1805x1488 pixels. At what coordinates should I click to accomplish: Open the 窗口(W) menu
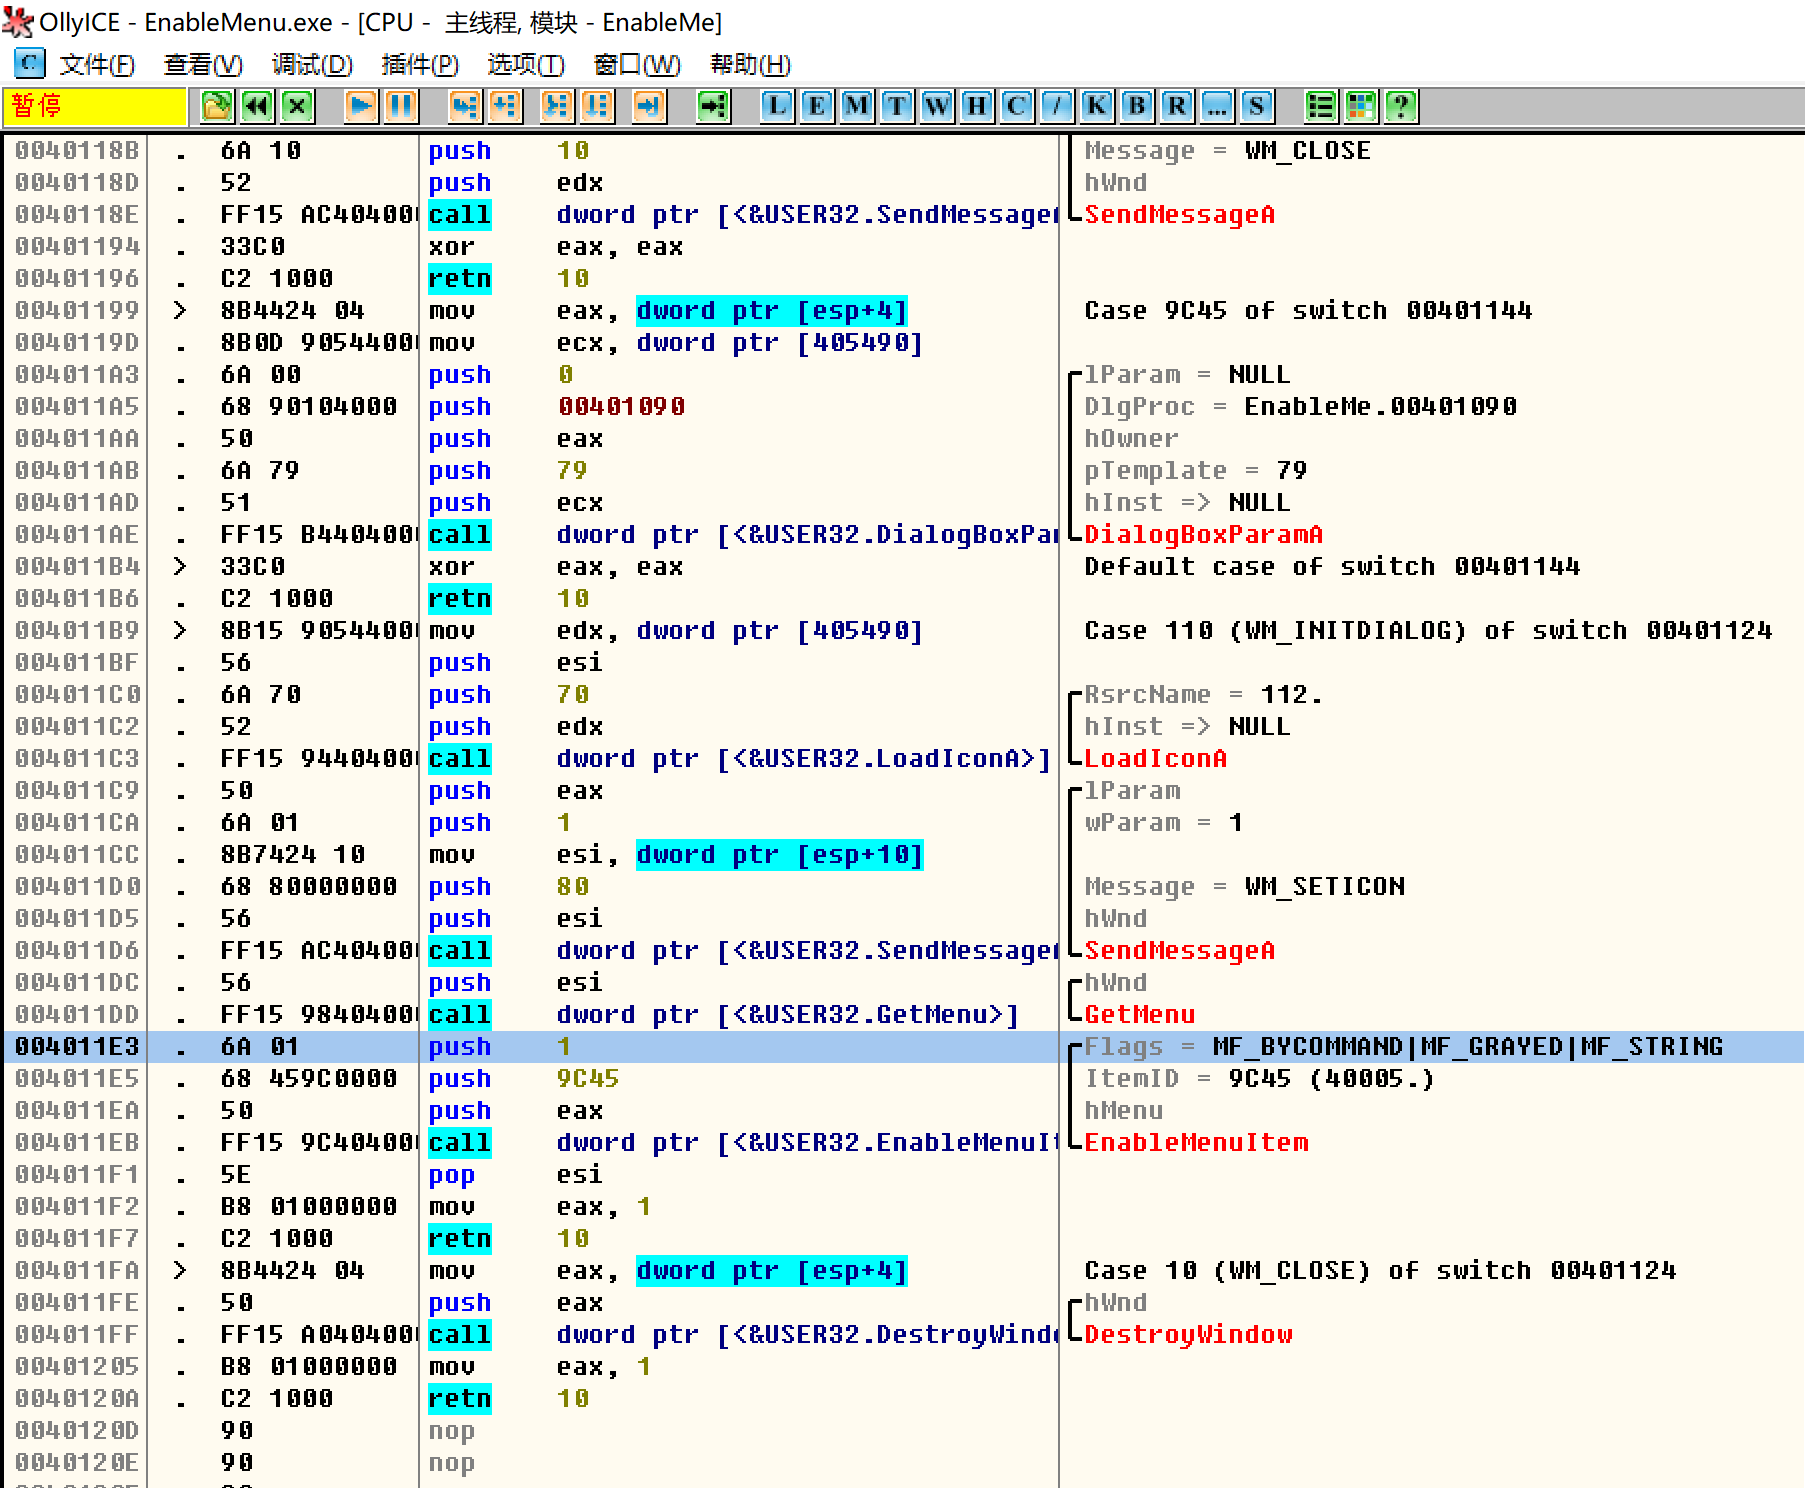click(637, 65)
